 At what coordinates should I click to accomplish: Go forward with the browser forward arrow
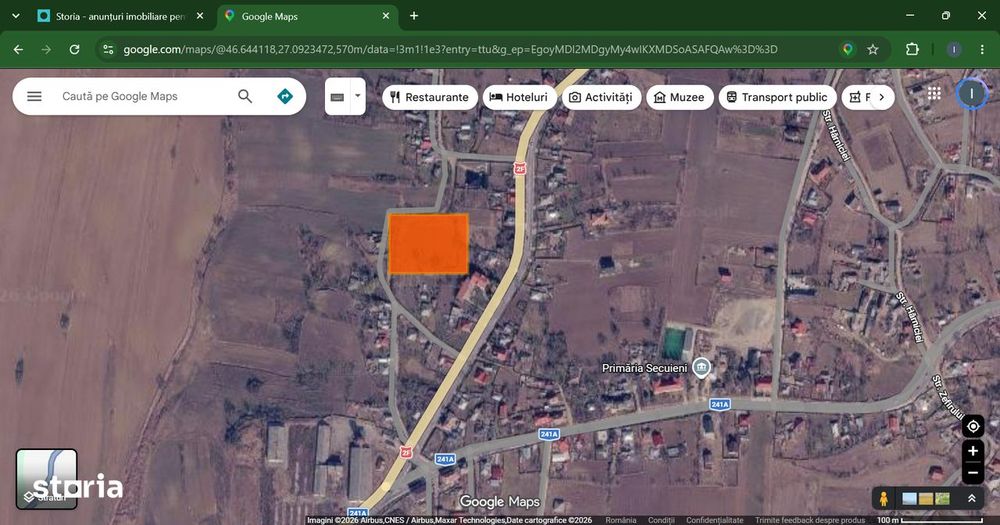[x=46, y=49]
